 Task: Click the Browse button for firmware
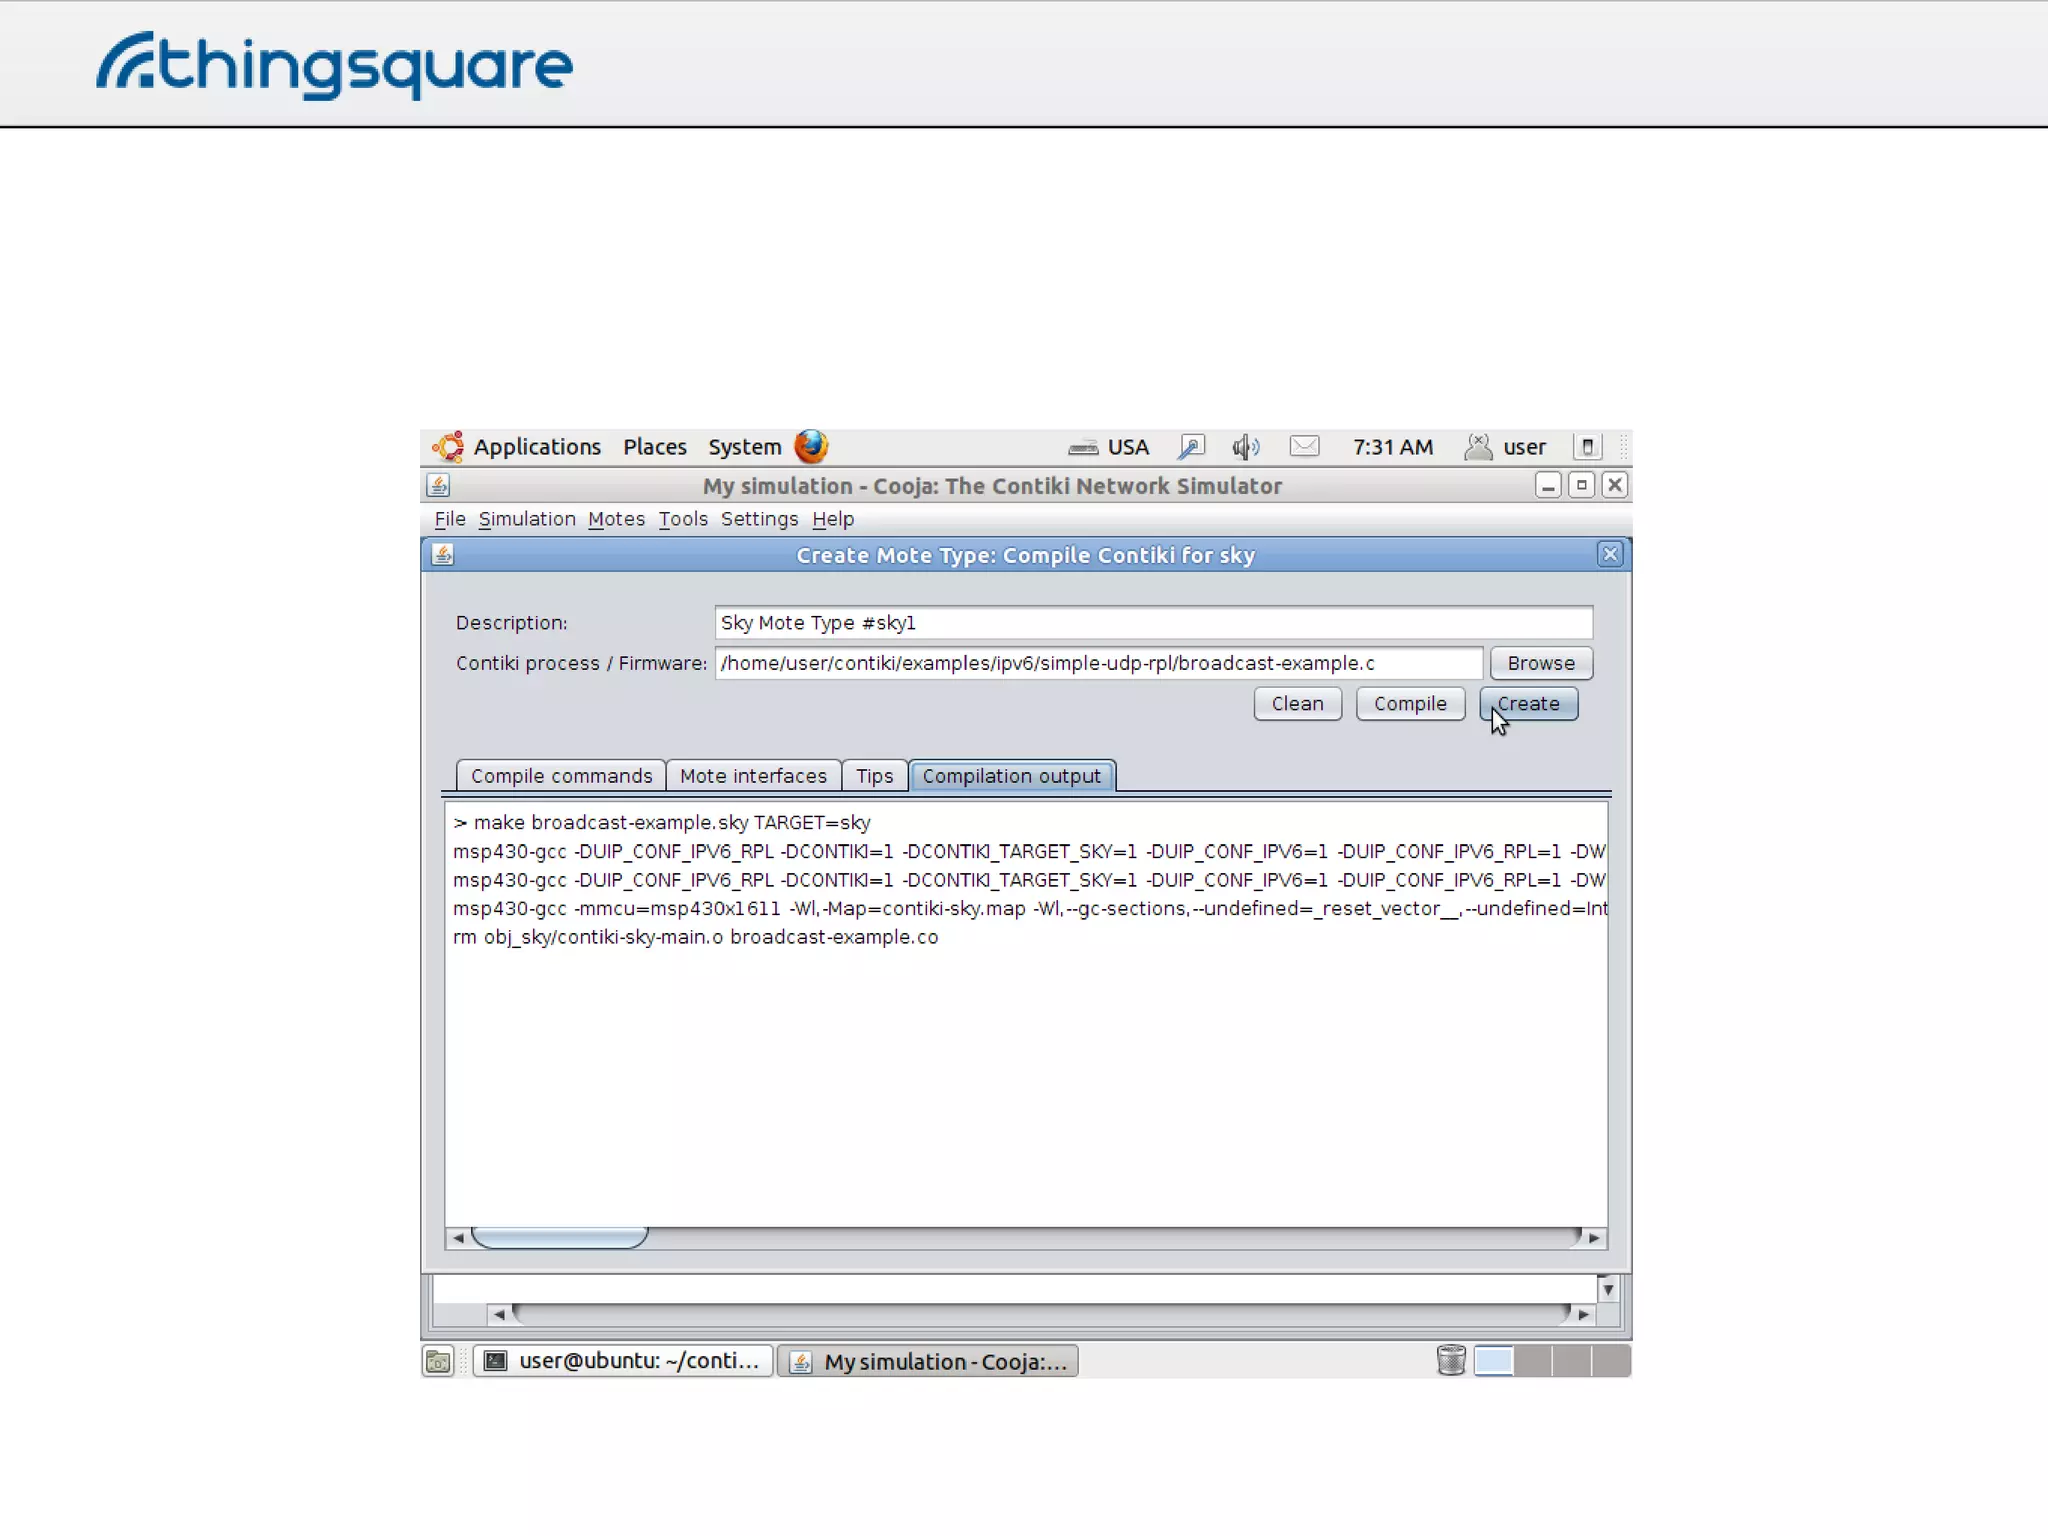[1540, 663]
